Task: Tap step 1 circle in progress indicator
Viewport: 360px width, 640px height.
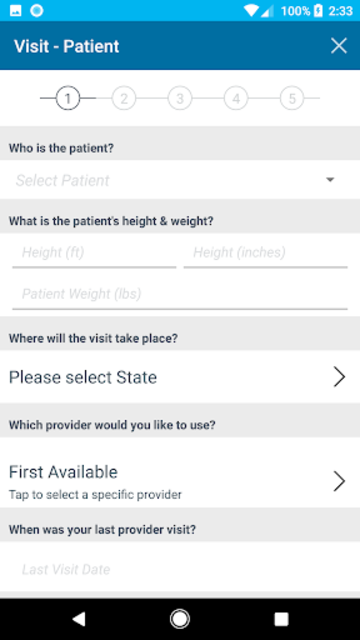Action: click(67, 98)
